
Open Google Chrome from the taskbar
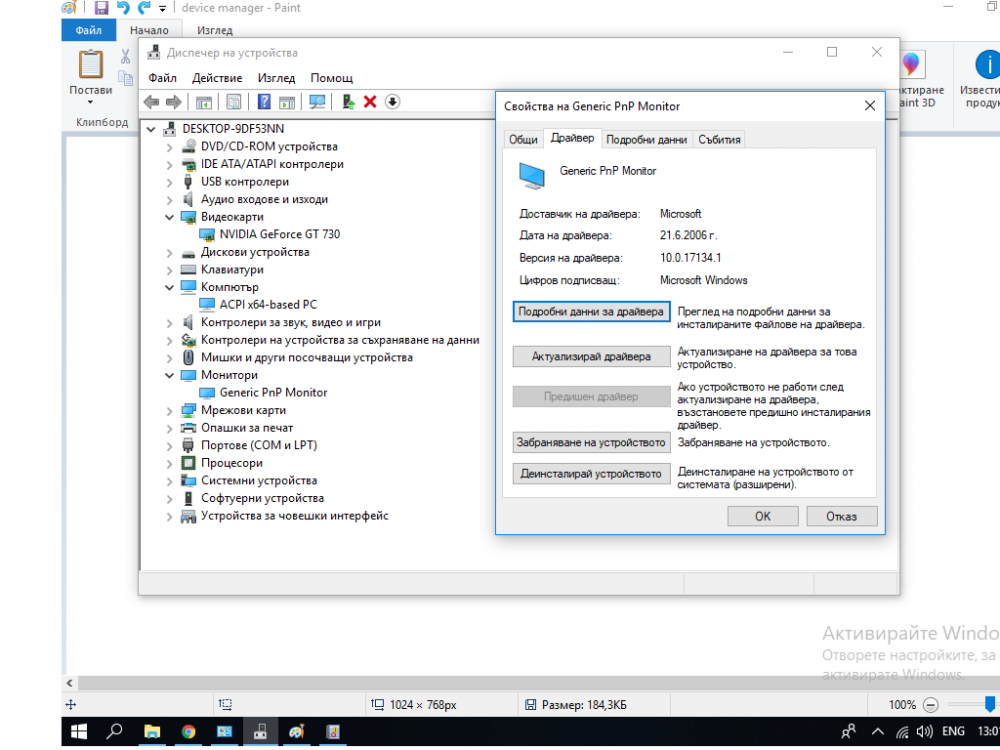[188, 732]
